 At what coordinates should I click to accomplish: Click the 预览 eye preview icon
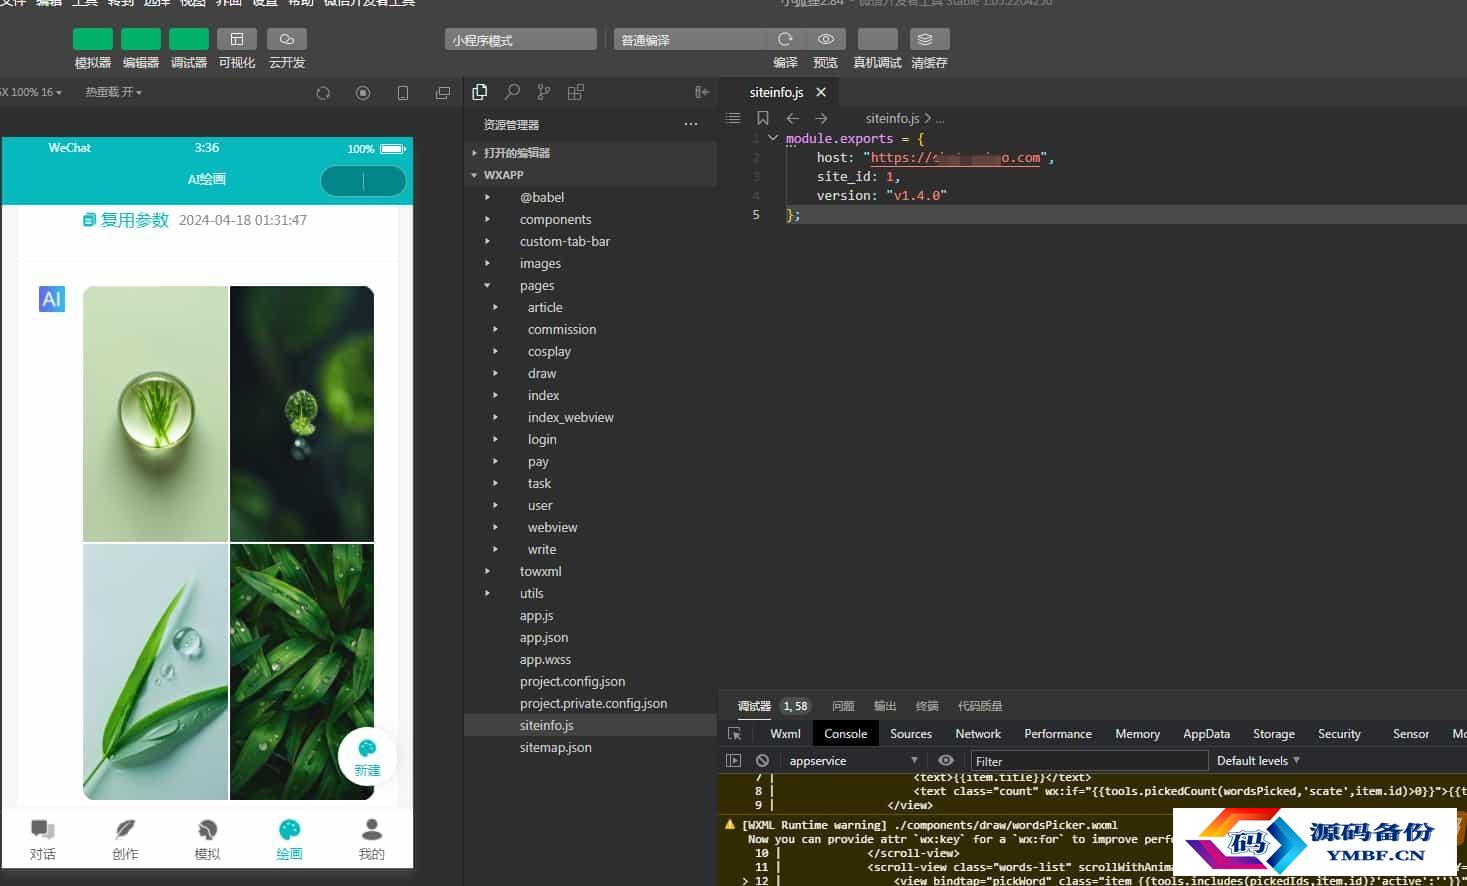826,39
